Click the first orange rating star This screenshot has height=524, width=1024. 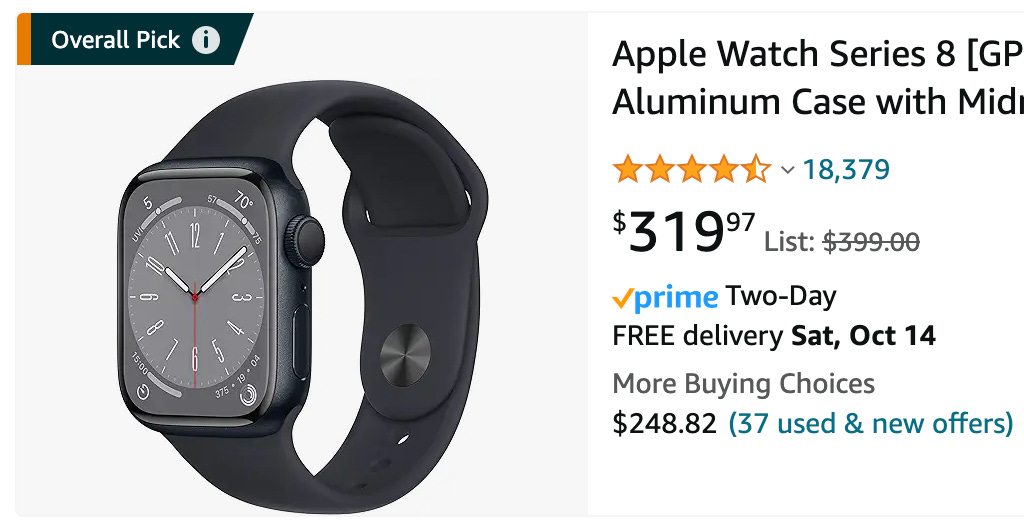tap(628, 169)
